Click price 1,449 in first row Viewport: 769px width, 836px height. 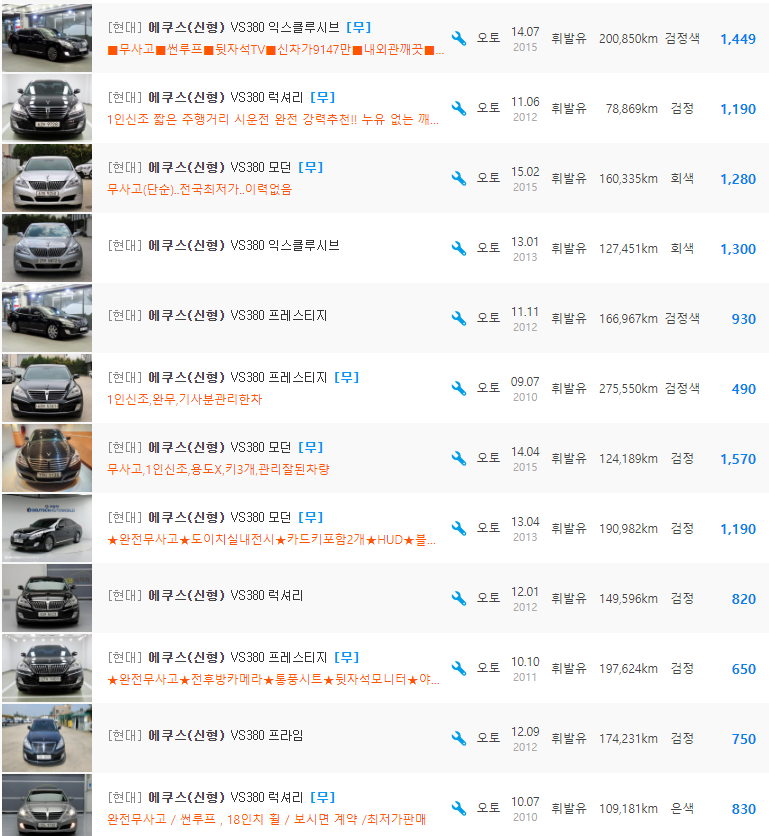(738, 39)
